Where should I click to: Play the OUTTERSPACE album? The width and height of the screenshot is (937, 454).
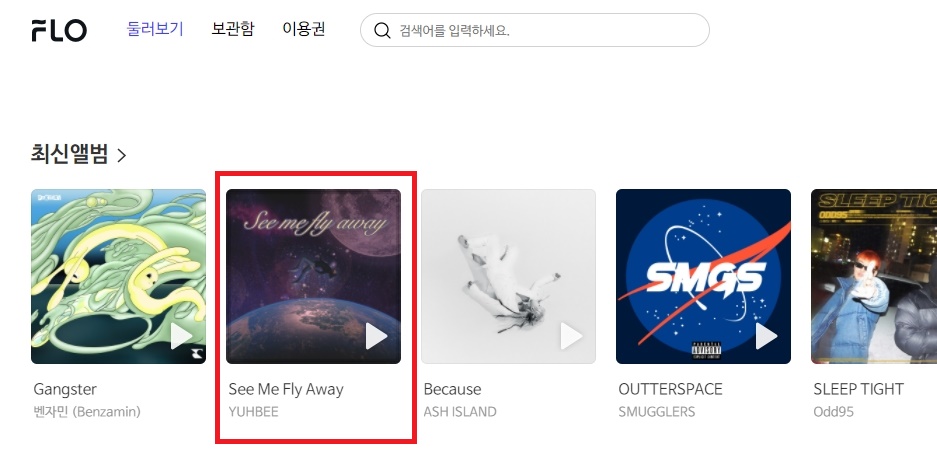click(x=766, y=336)
